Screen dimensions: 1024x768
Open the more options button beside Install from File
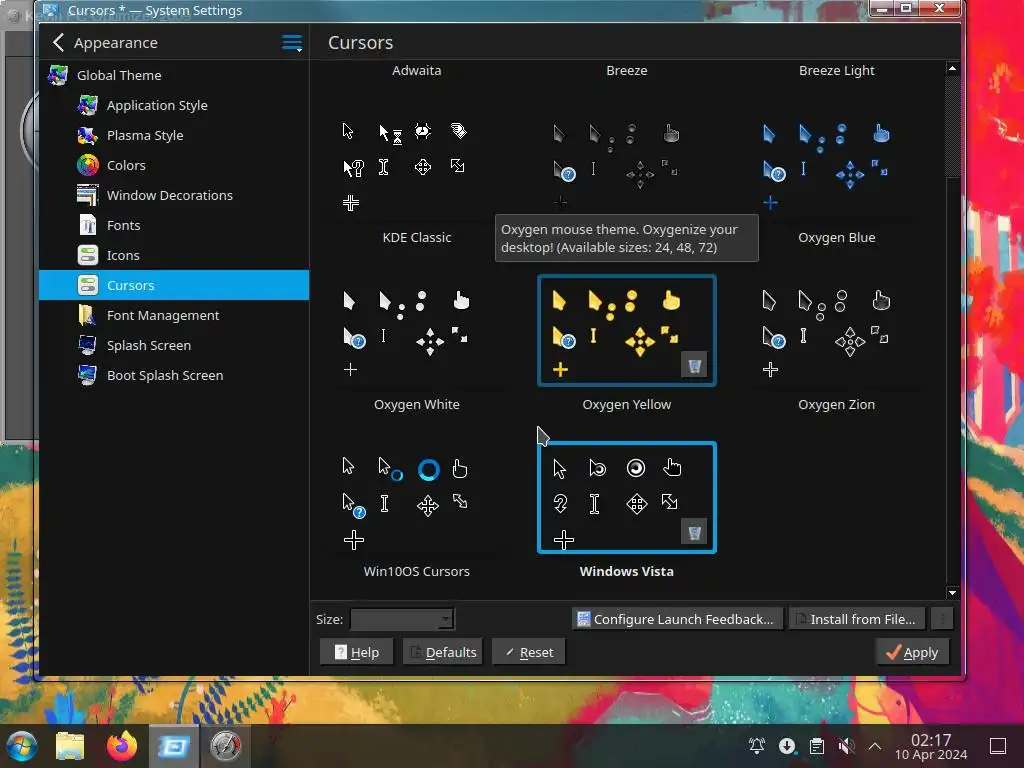point(942,618)
